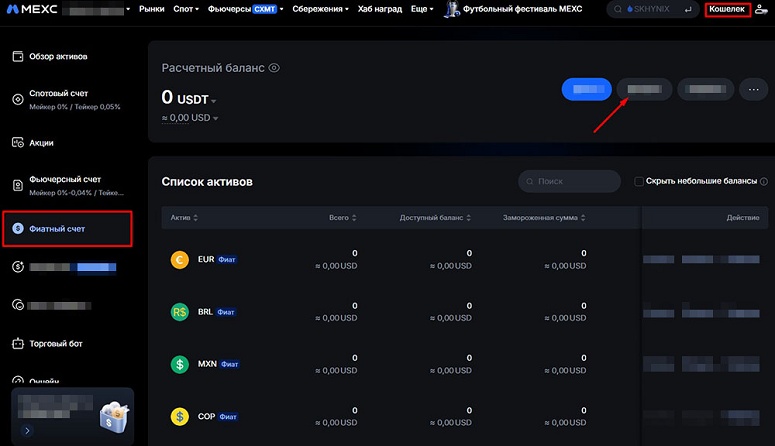Click Действие column header
The height and width of the screenshot is (446, 775).
point(743,218)
